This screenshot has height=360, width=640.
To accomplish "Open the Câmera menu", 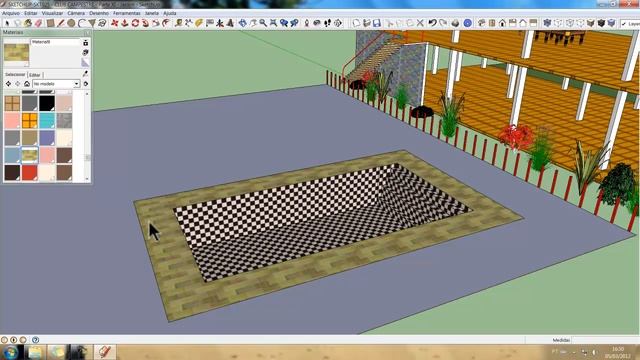I will (76, 13).
